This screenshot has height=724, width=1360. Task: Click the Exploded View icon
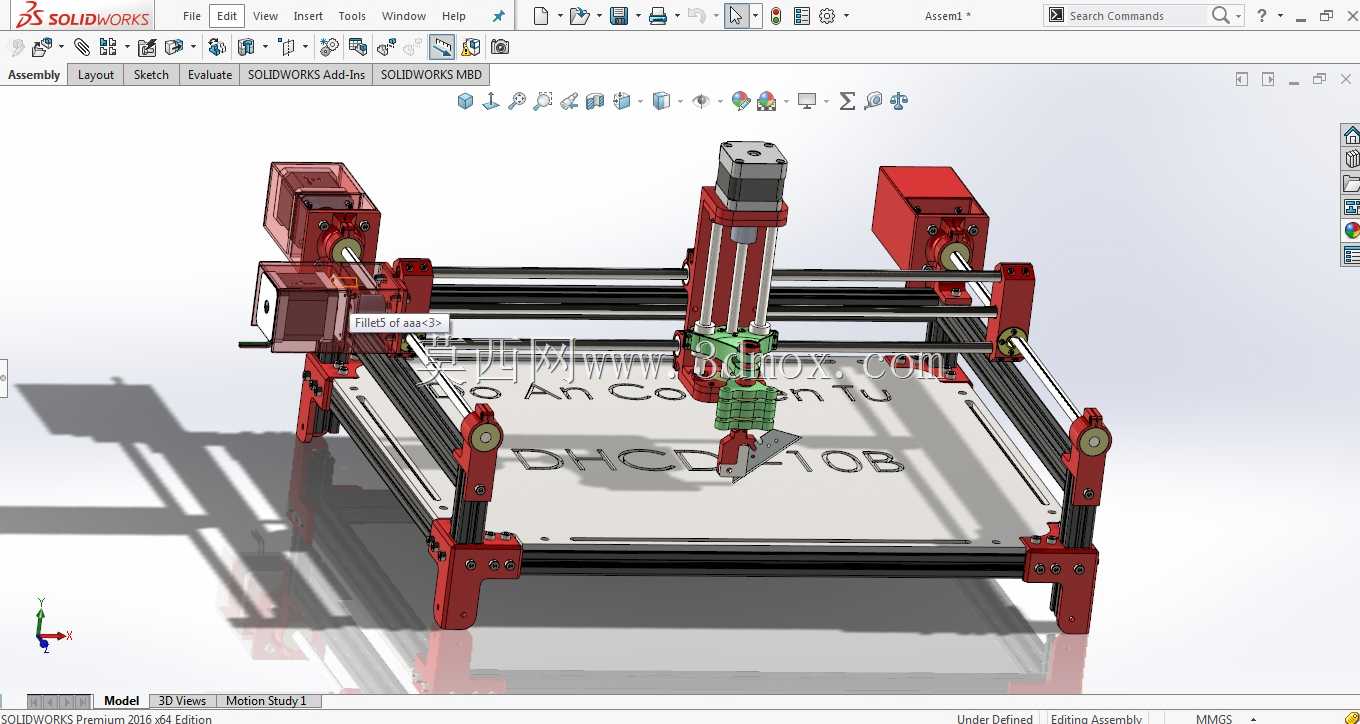pos(387,47)
